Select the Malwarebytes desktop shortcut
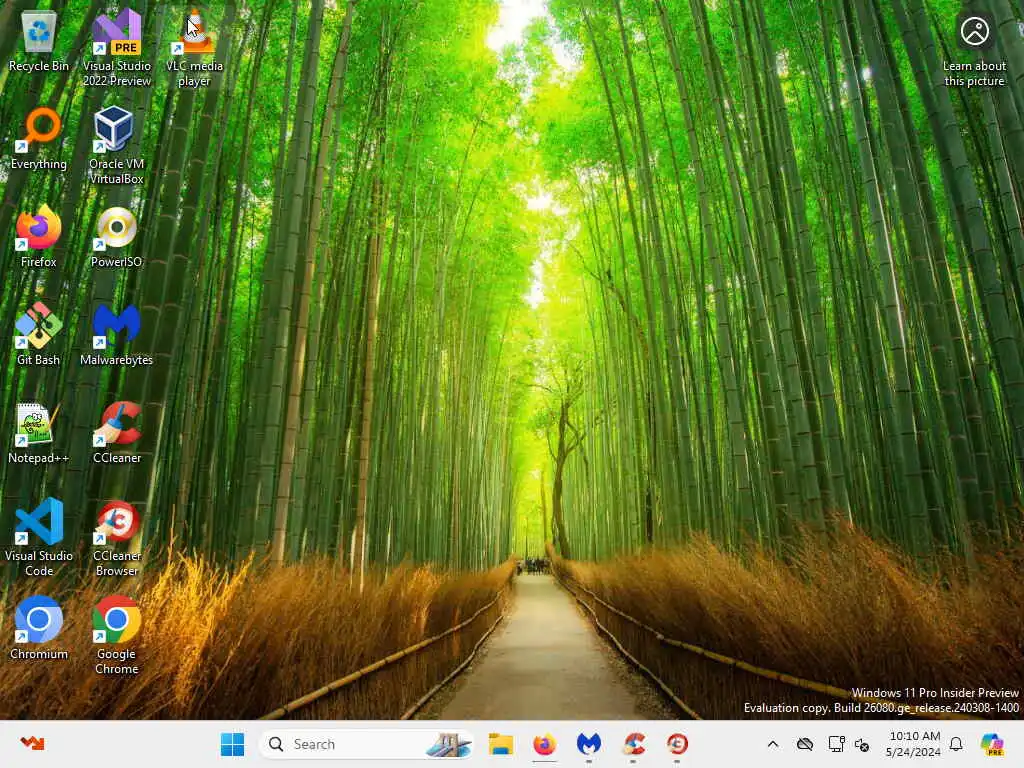The width and height of the screenshot is (1024, 768). click(116, 334)
